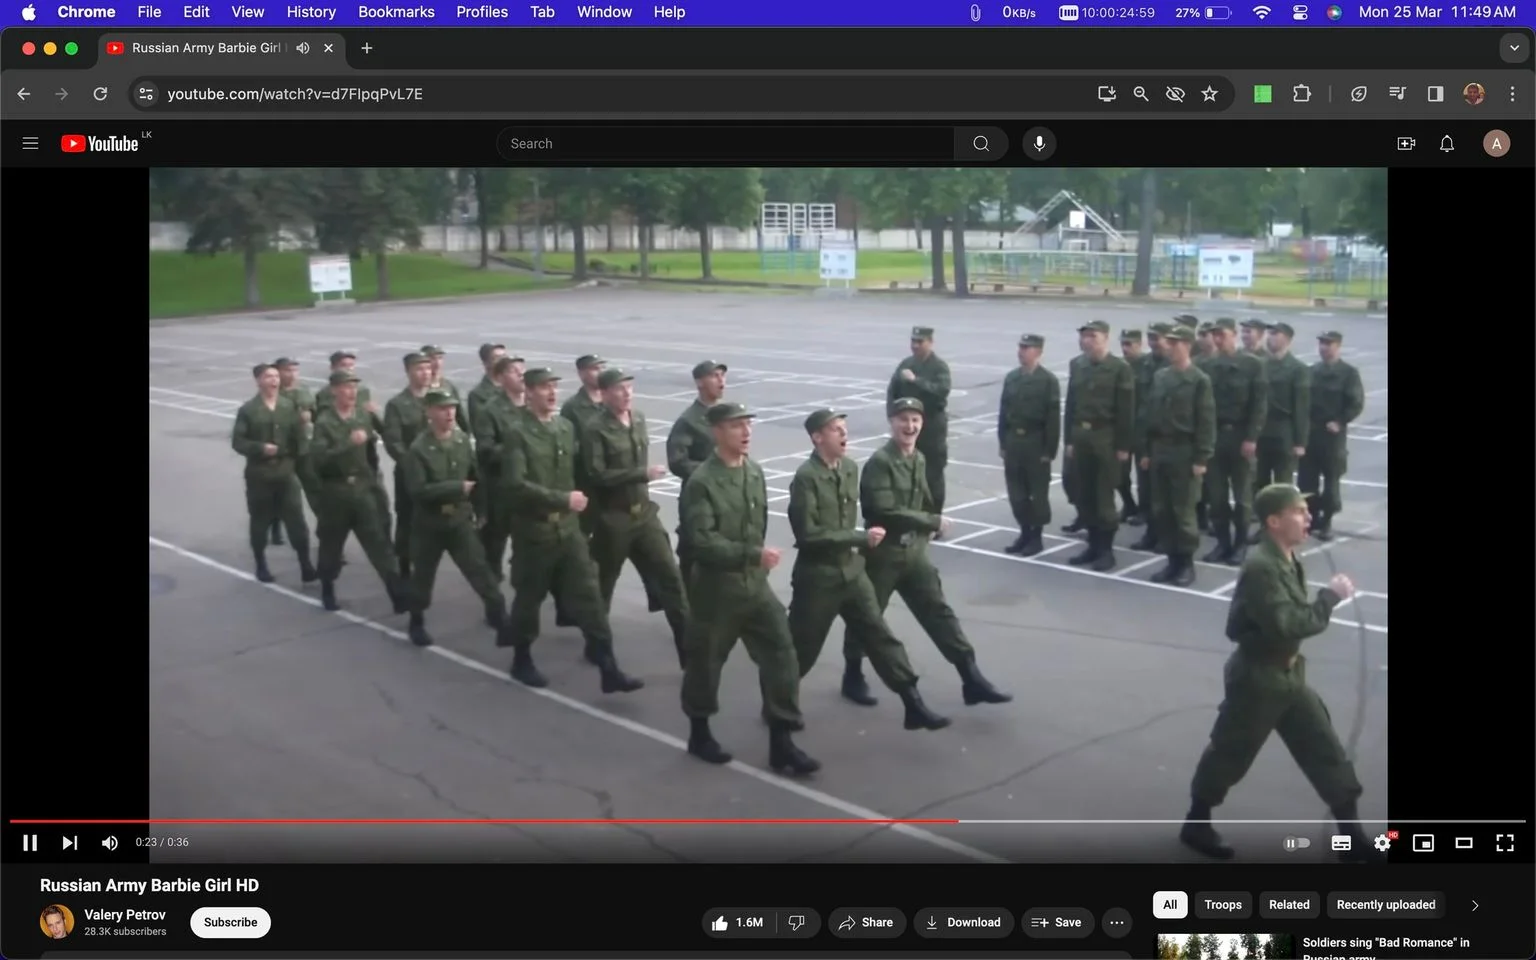Viewport: 1536px width, 960px height.
Task: Toggle subtitles/closed captions
Action: click(x=1341, y=843)
